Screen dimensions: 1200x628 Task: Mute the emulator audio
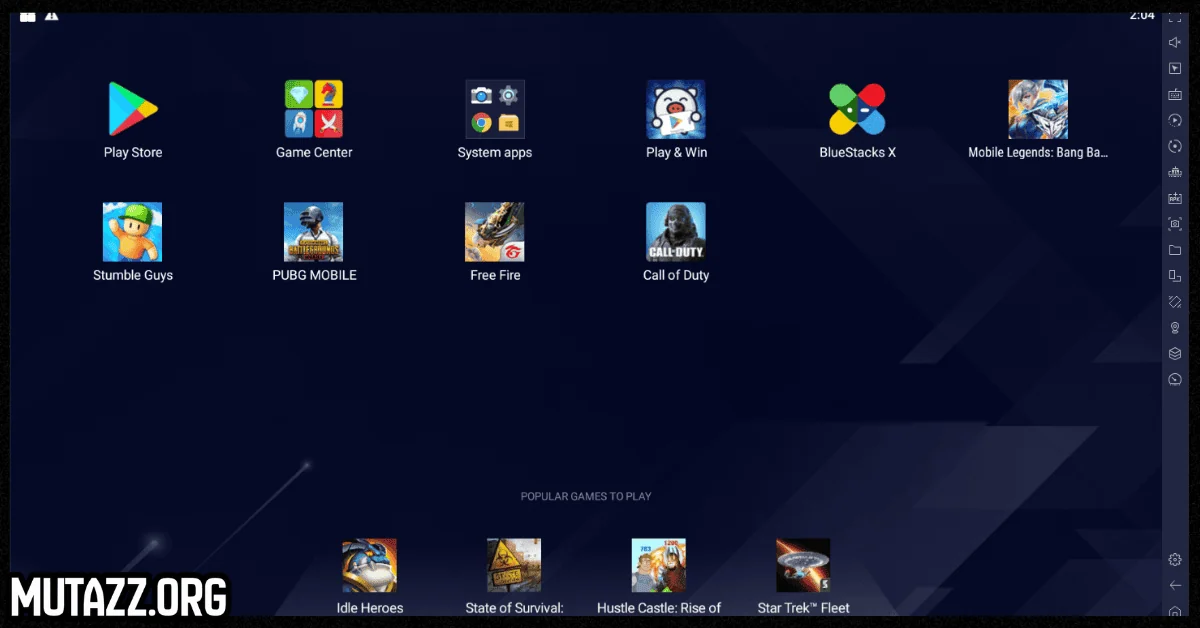[1174, 42]
